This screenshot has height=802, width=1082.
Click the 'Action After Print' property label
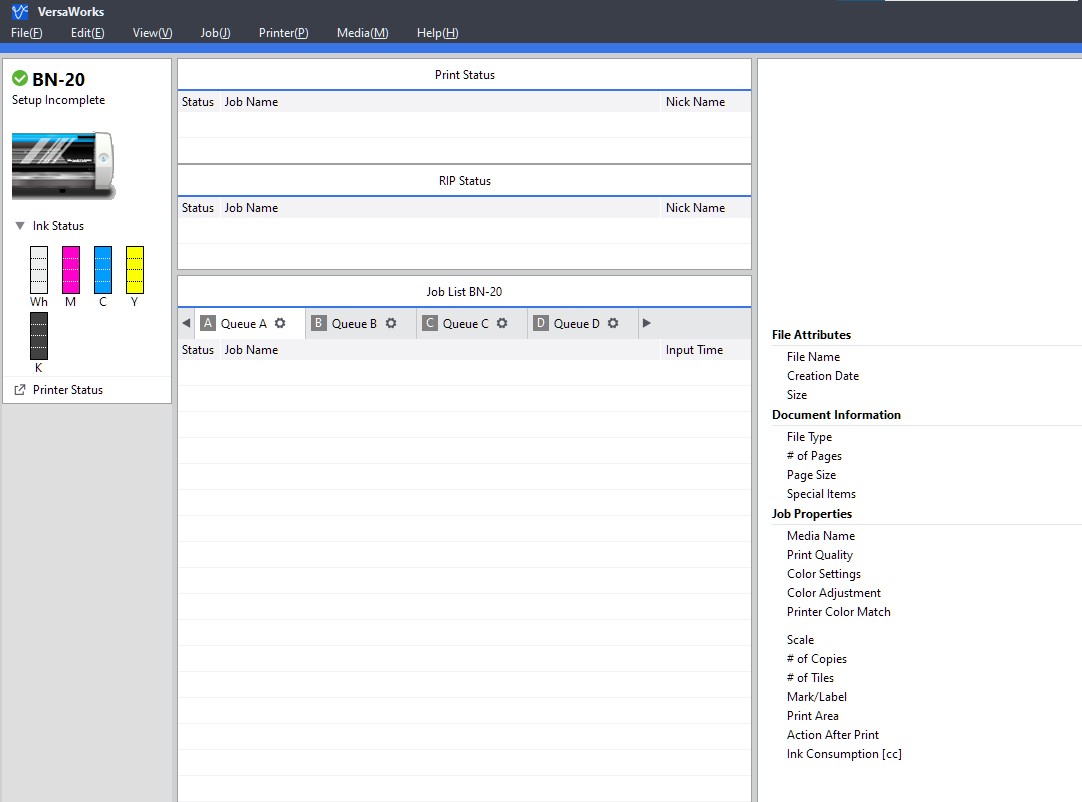(833, 735)
